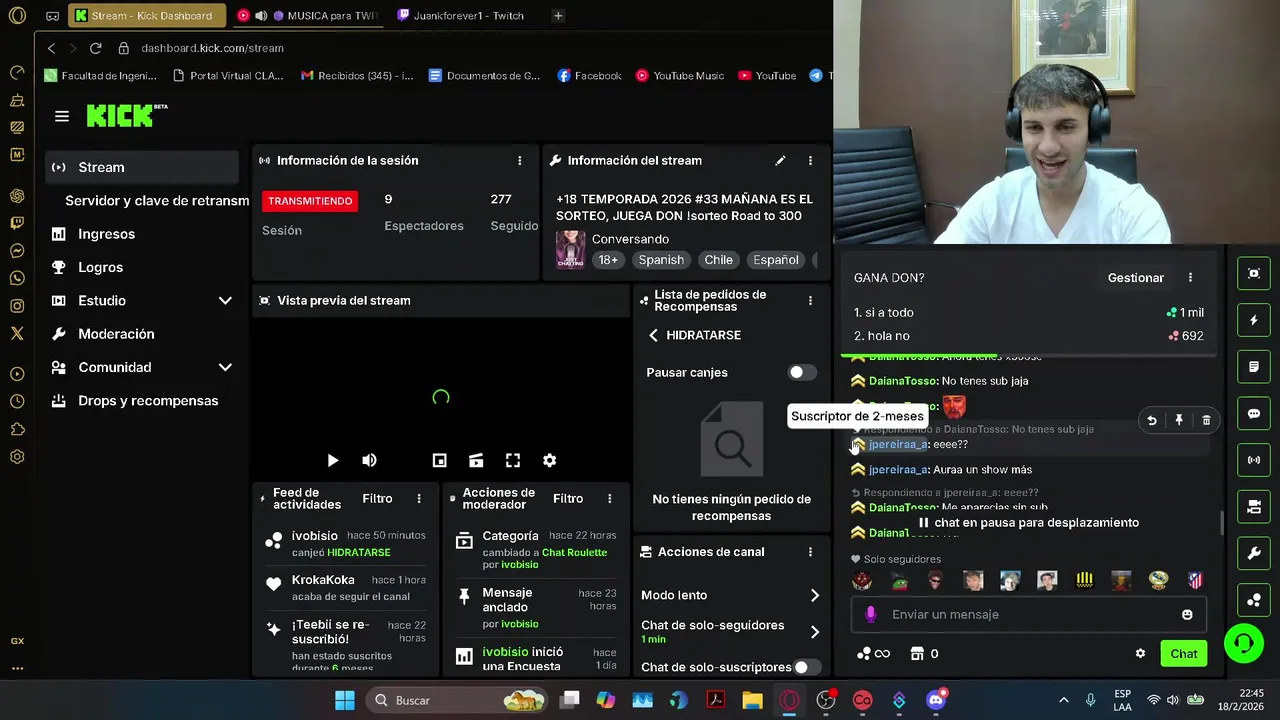
Task: Click the taskbar Buscar search box
Action: click(458, 700)
